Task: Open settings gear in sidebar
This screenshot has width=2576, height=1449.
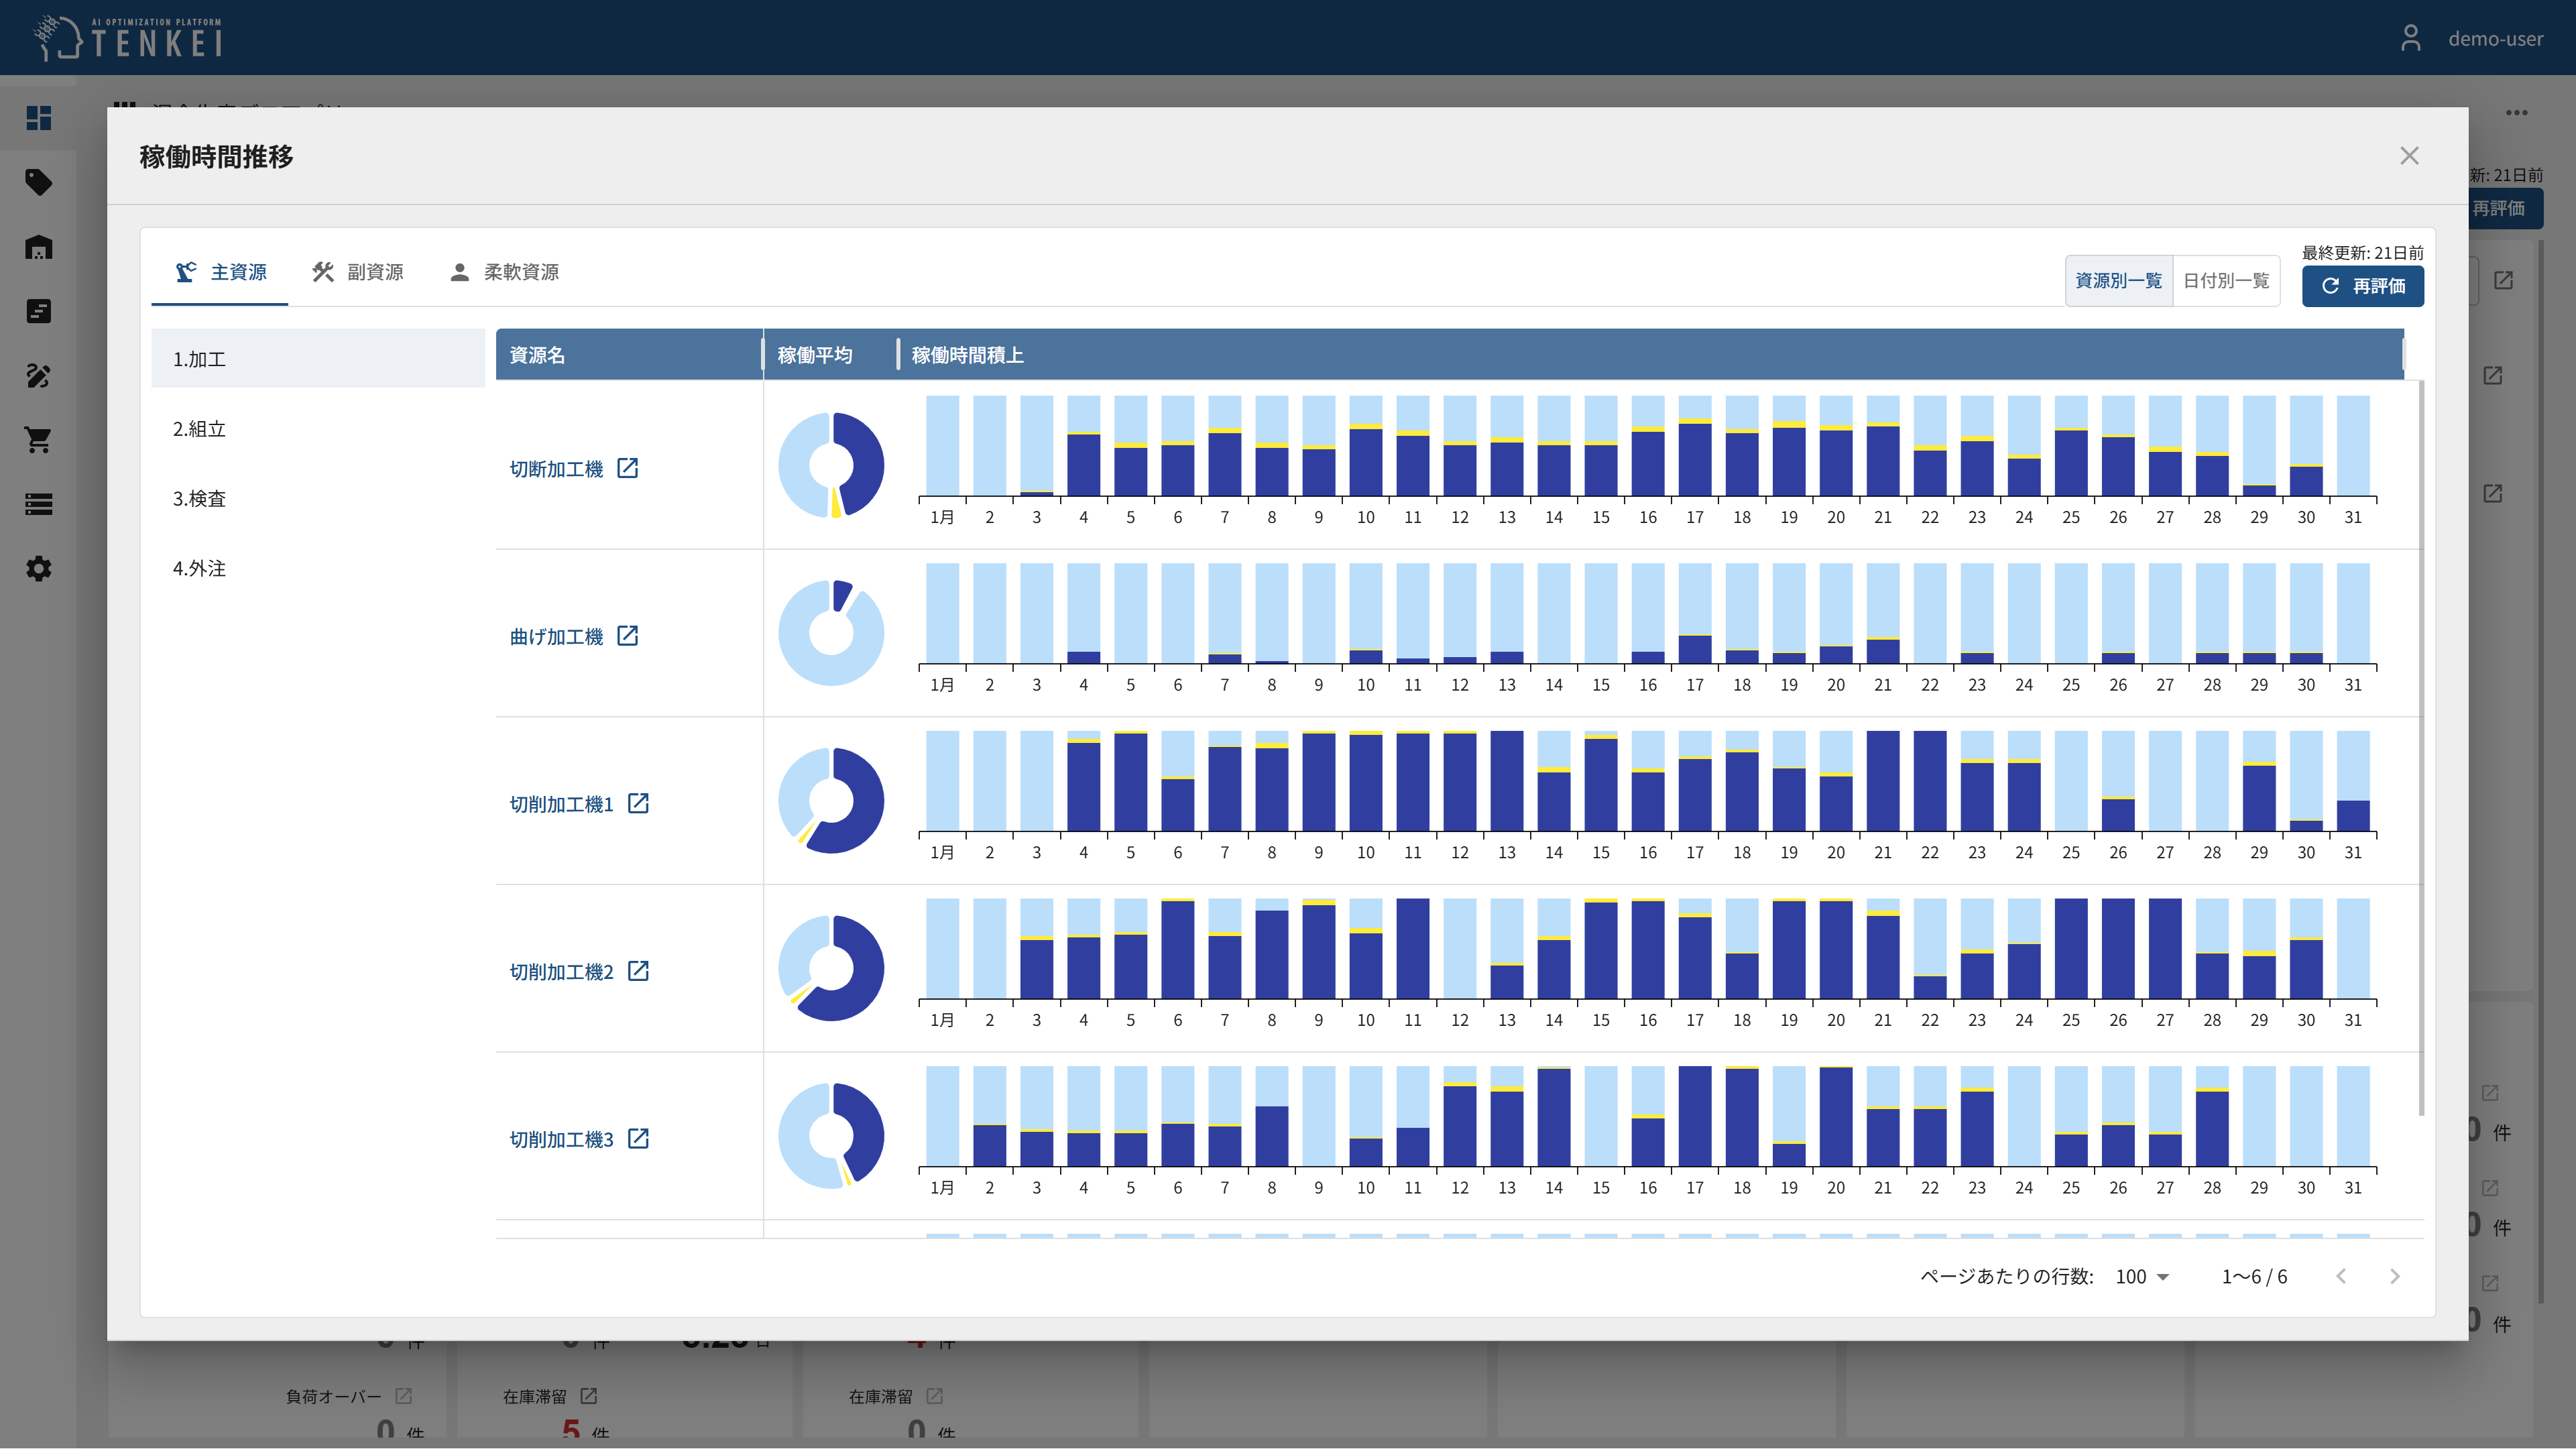Action: click(38, 569)
